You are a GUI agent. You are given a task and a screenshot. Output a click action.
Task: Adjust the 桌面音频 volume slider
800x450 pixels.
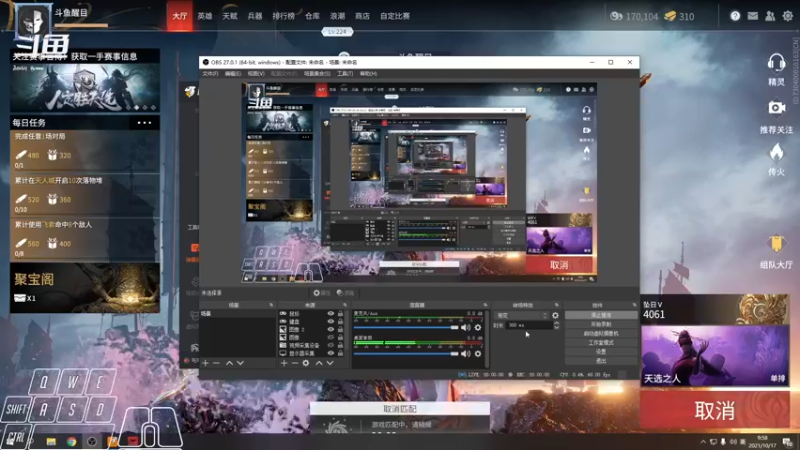tap(406, 353)
